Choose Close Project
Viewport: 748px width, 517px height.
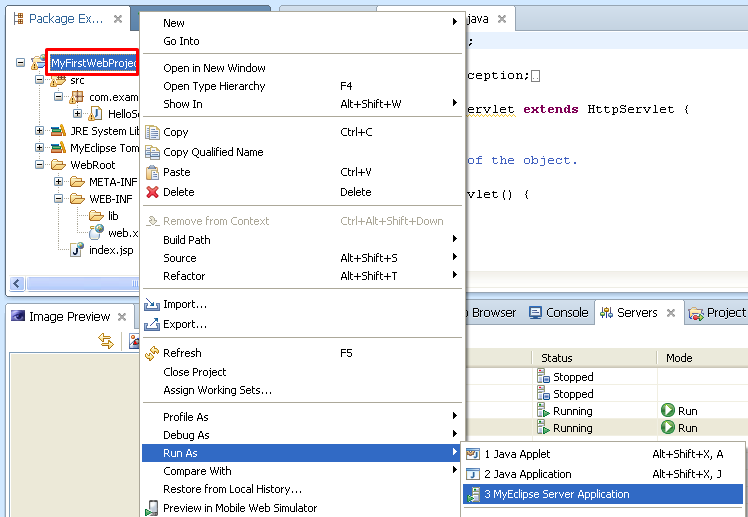302,372
